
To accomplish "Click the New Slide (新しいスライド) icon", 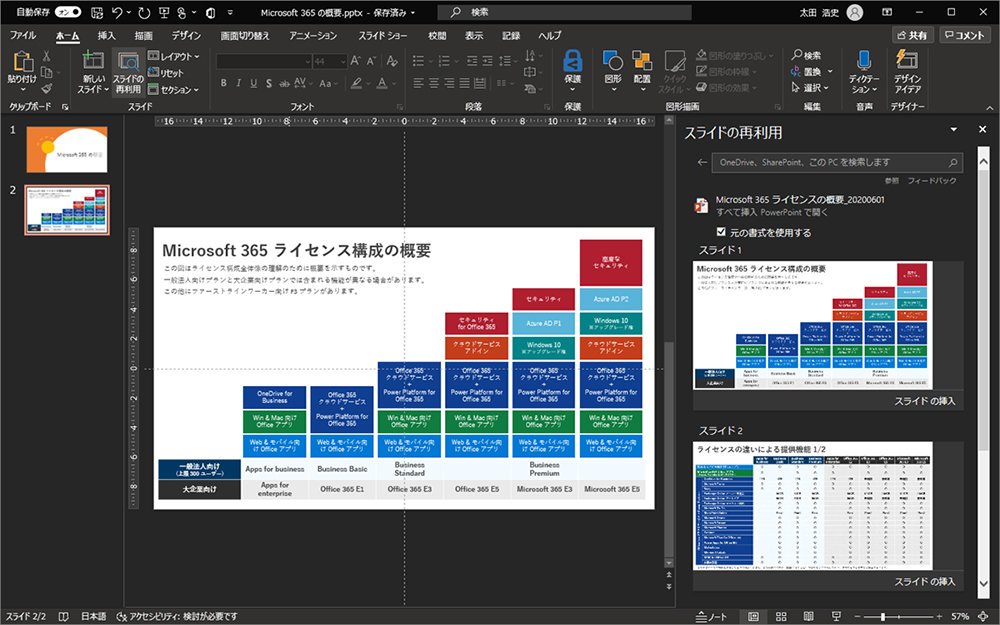I will pos(93,61).
